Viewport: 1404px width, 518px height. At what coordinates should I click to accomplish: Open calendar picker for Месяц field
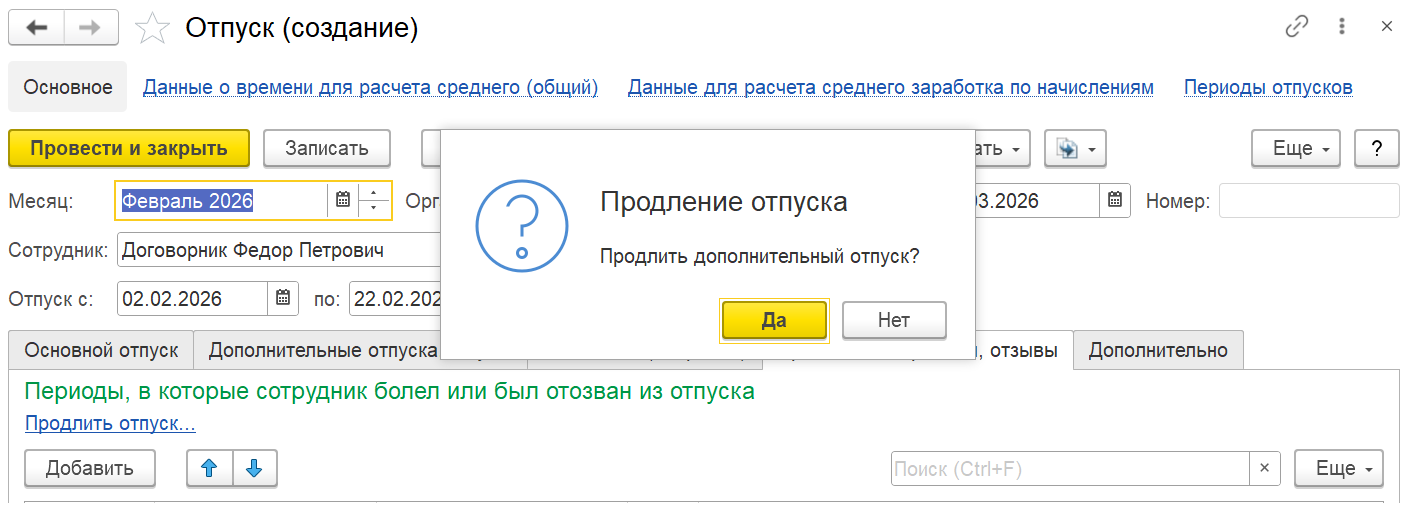(x=343, y=200)
